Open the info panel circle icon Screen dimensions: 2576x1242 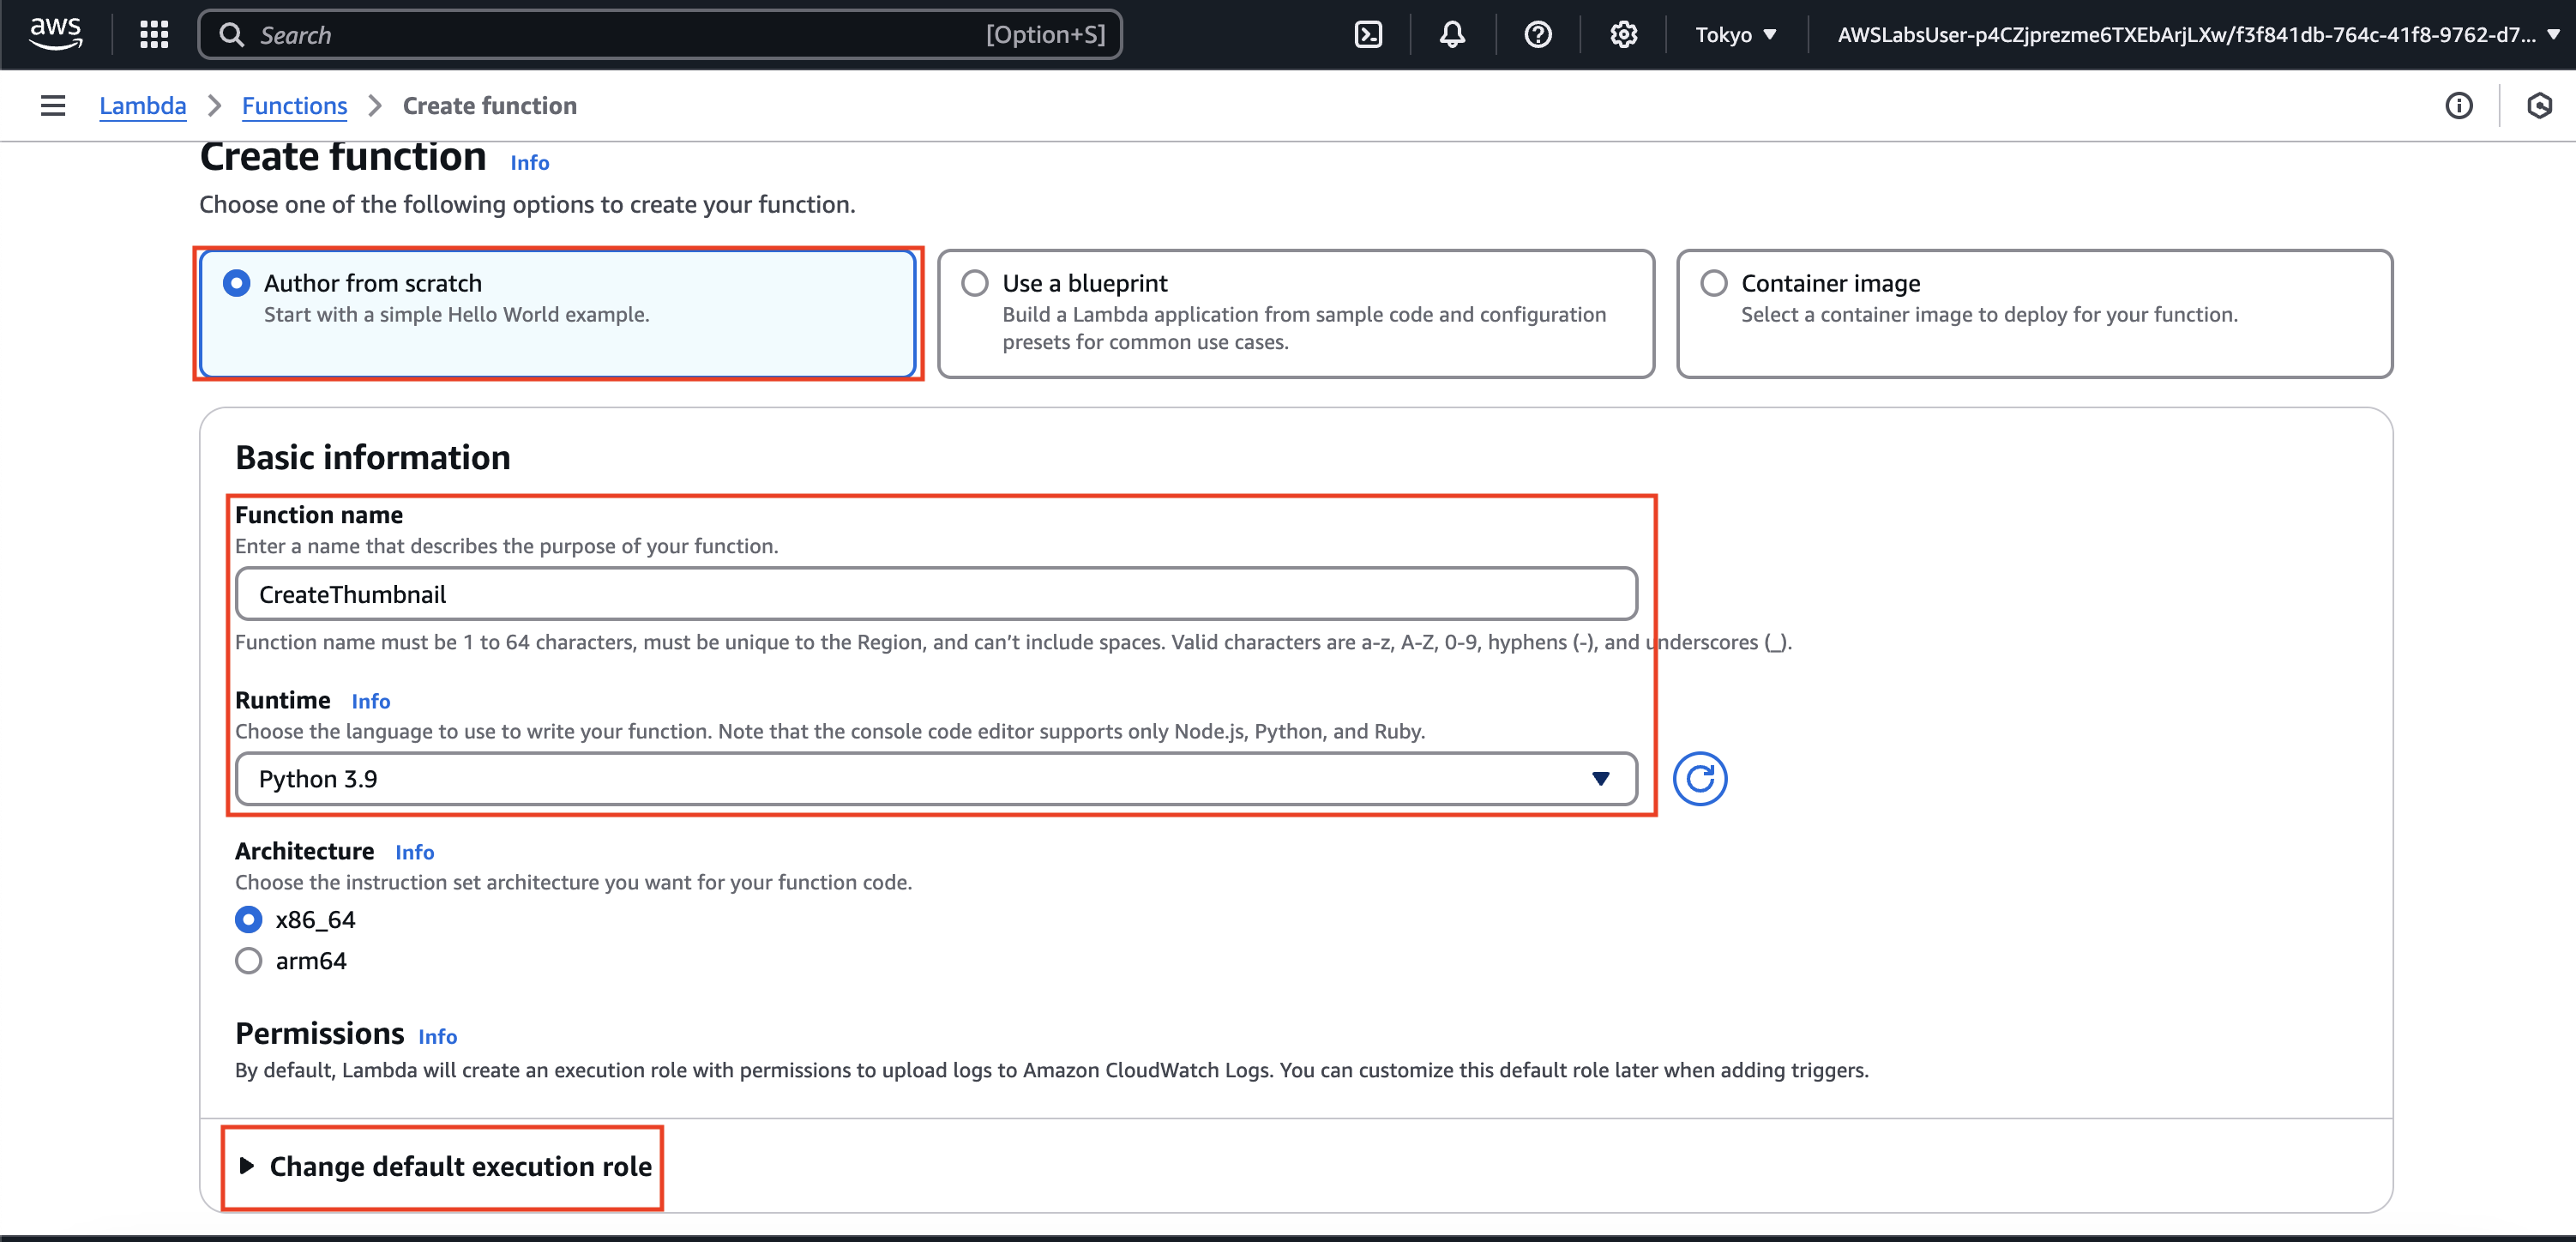2458,105
